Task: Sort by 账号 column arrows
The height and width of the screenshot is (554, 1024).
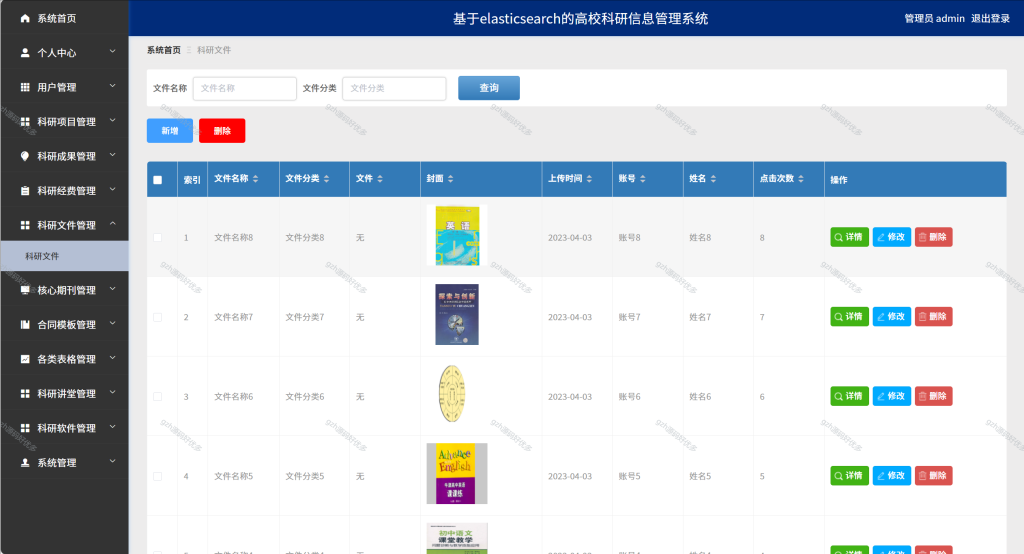Action: [643, 178]
